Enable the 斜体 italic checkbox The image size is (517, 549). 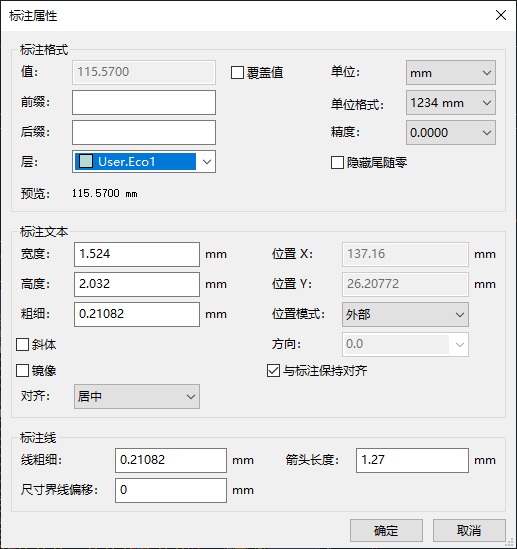click(x=22, y=345)
